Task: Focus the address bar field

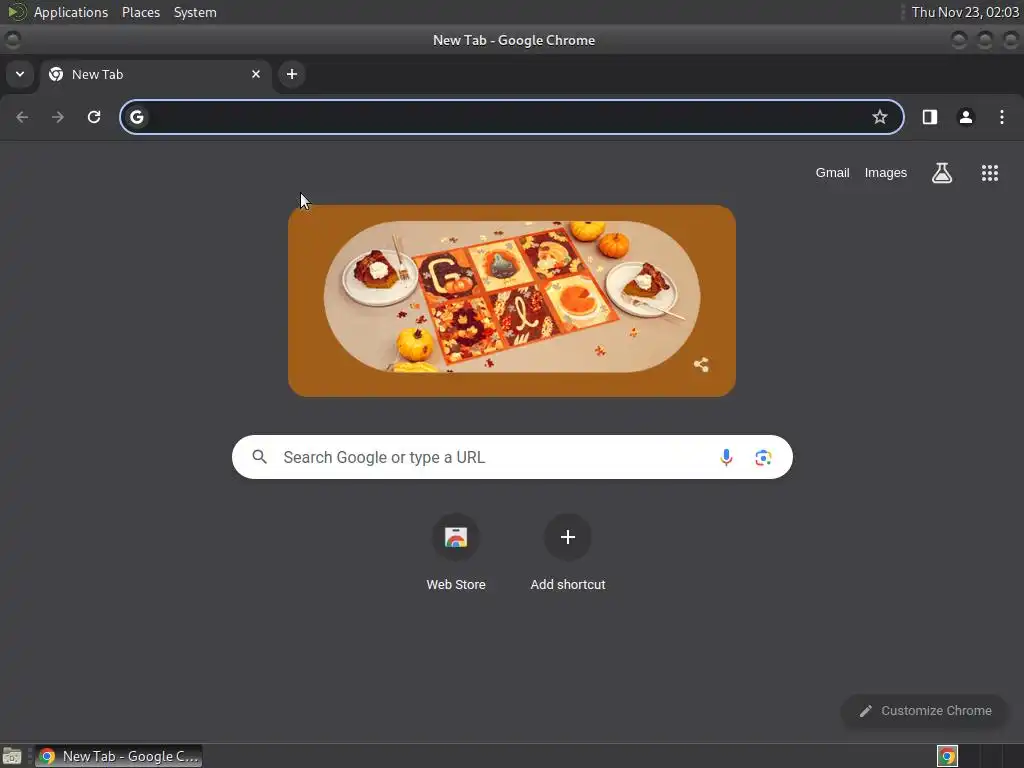Action: click(x=511, y=117)
